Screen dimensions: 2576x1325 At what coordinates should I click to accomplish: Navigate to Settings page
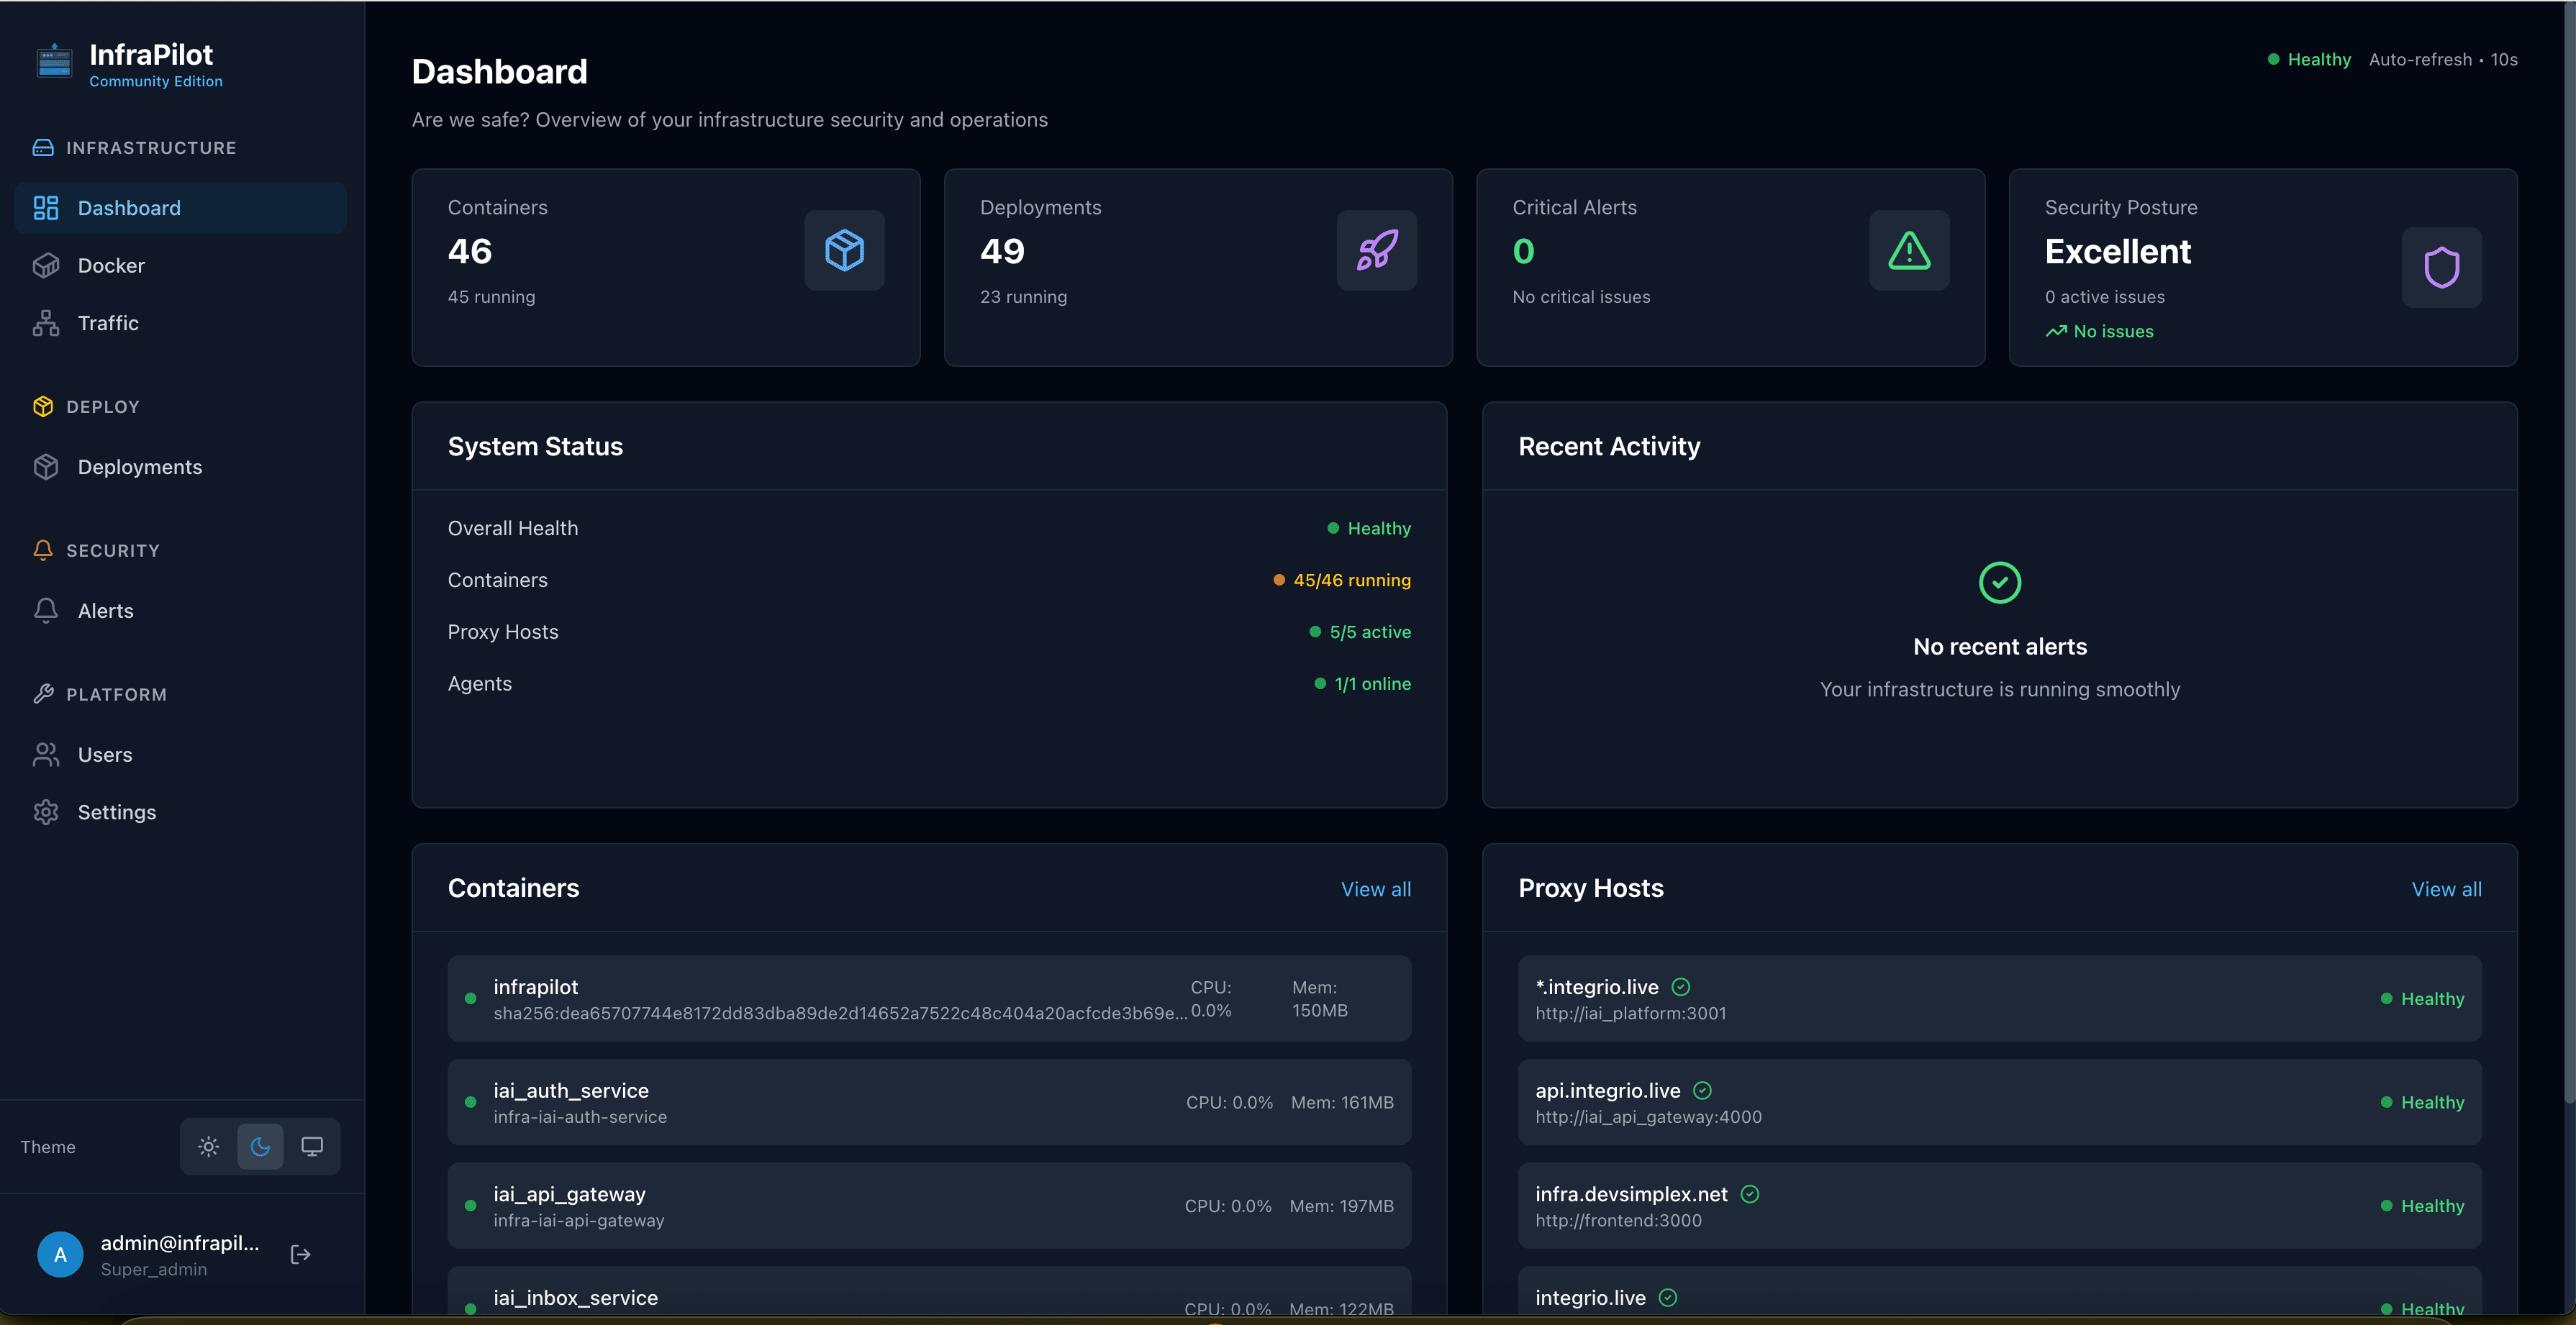coord(116,812)
